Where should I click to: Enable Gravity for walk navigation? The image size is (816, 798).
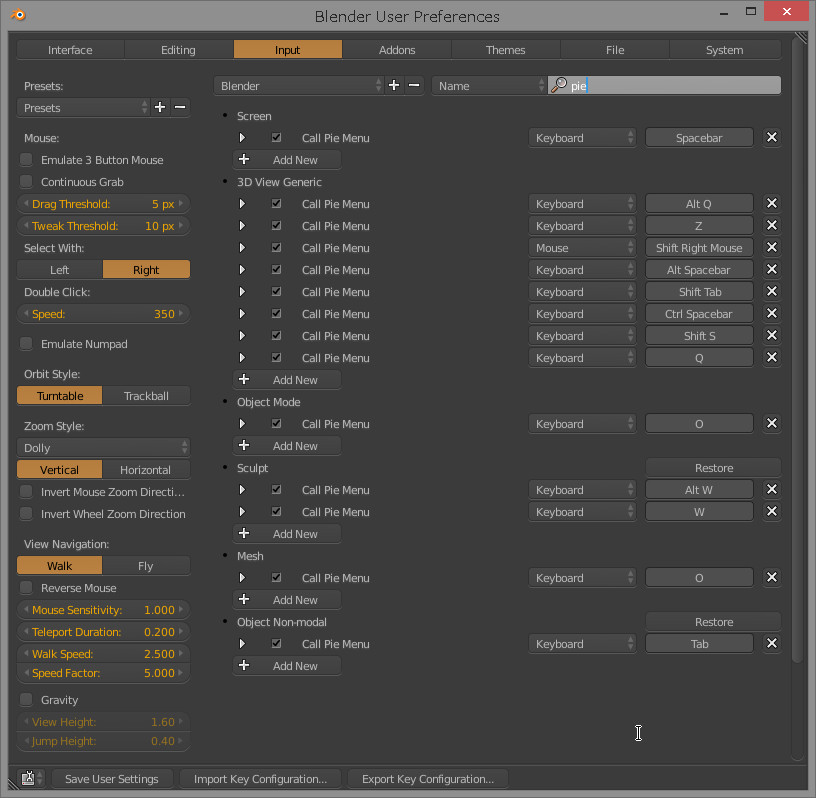coord(26,700)
